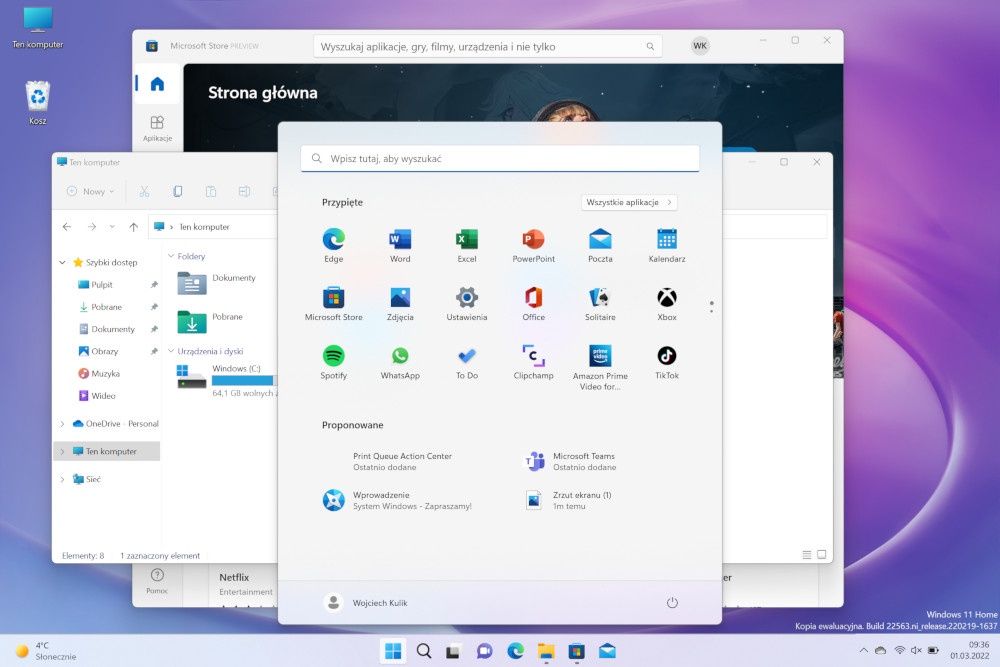Screen dimensions: 1000x667
Task: Launch Word from the Start menu
Action: tap(400, 245)
